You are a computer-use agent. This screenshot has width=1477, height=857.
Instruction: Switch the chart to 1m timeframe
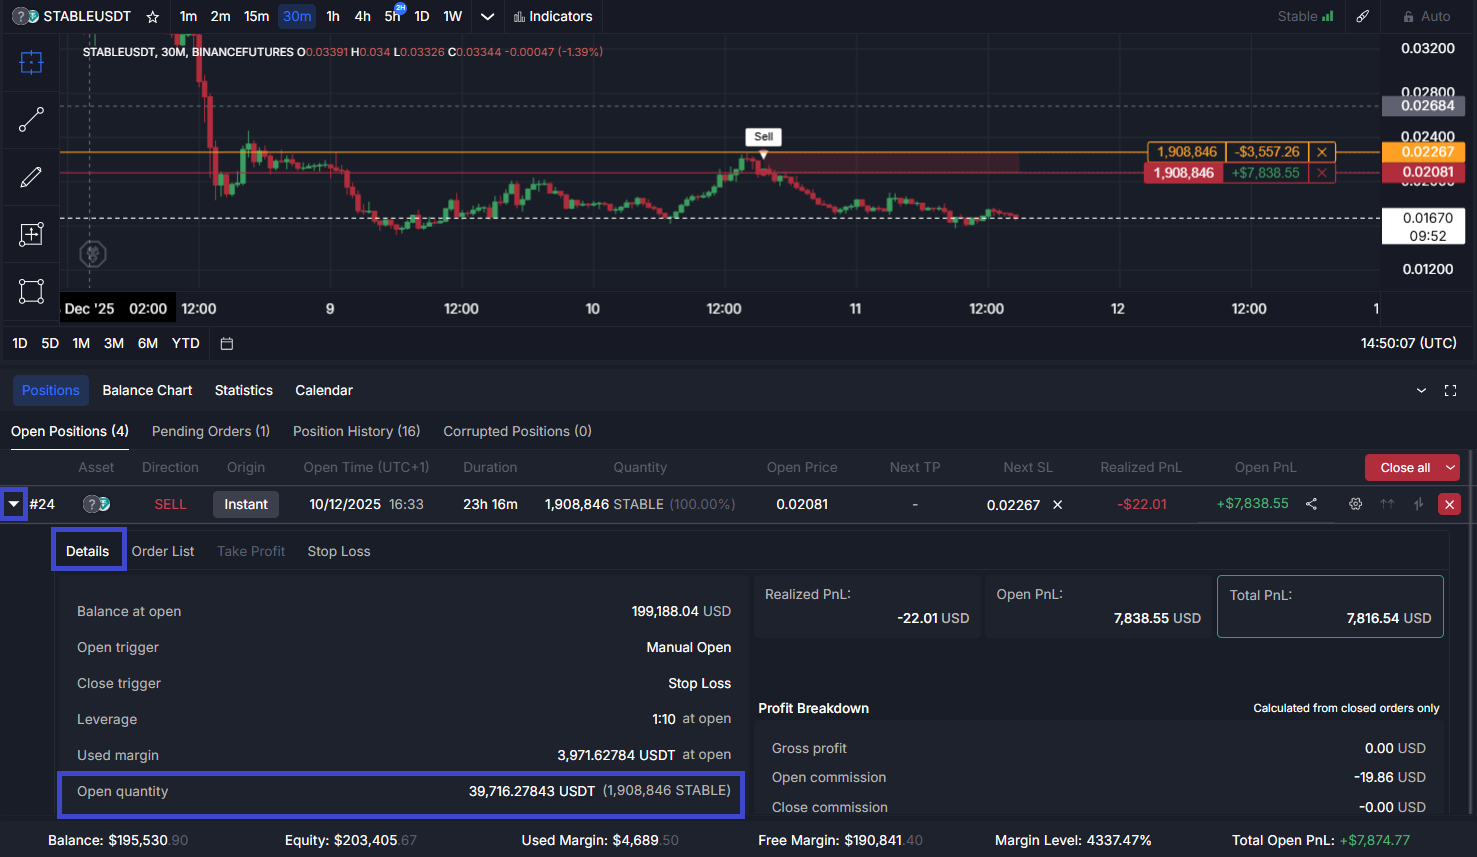pyautogui.click(x=188, y=17)
